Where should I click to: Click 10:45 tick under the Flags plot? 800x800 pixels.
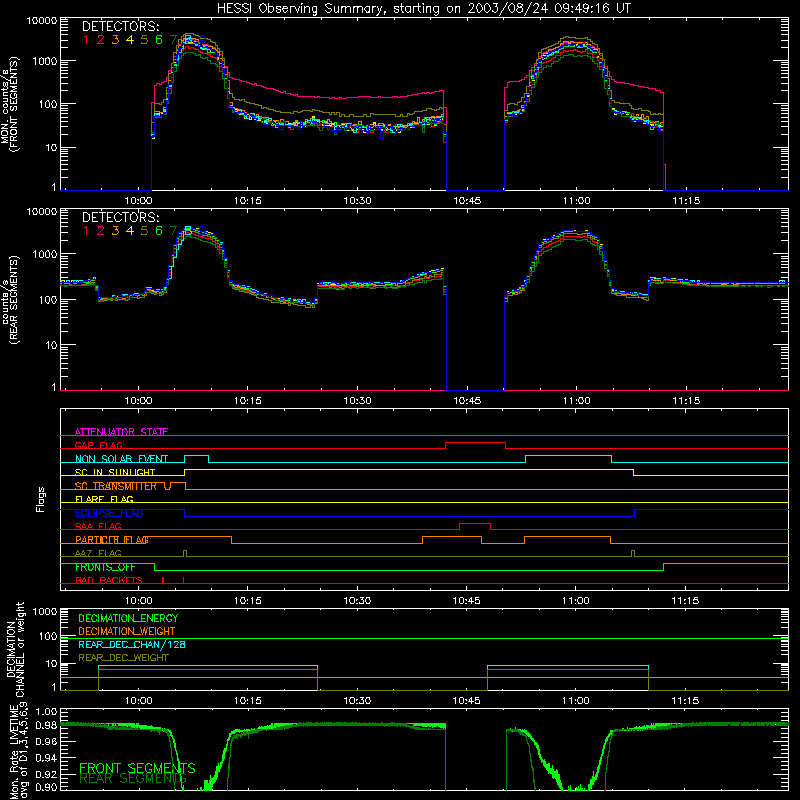[x=466, y=601]
